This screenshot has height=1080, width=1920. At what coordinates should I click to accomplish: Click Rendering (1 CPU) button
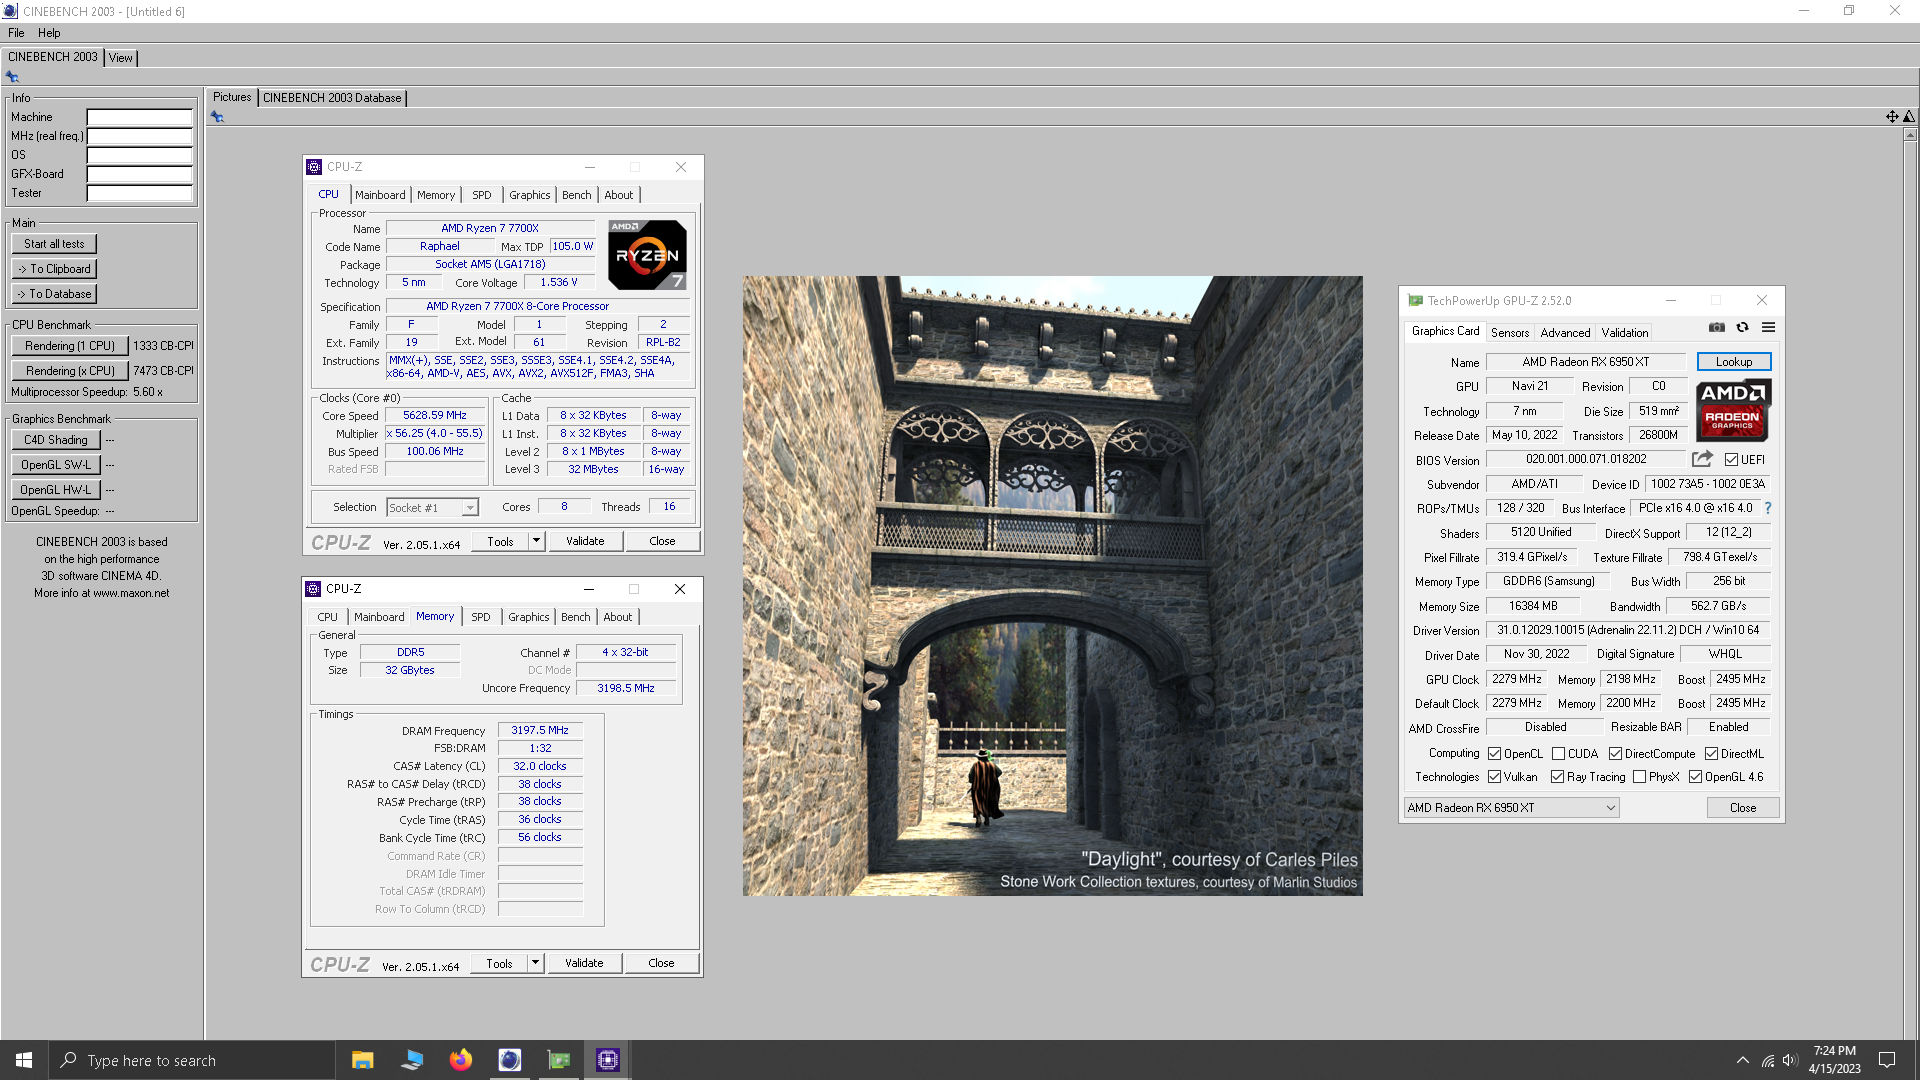tap(70, 346)
